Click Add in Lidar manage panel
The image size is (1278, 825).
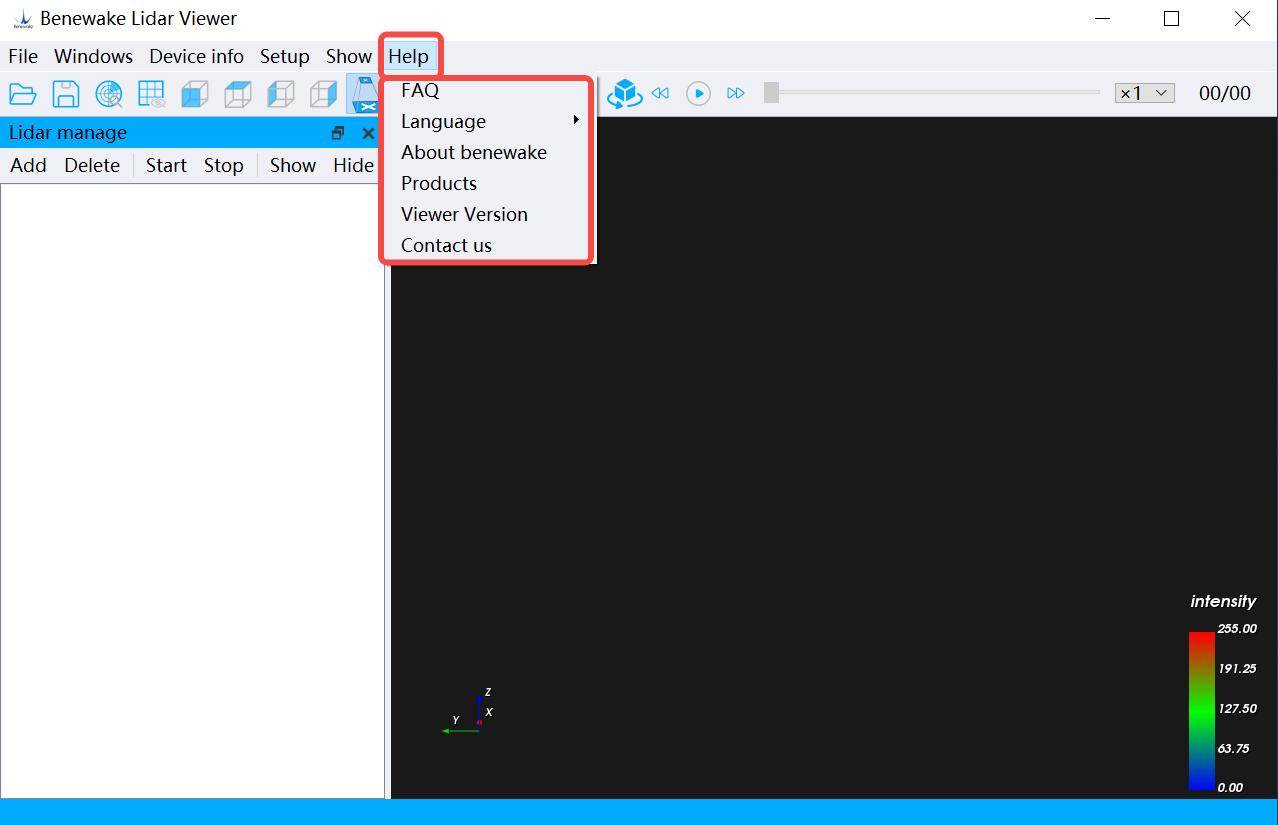[29, 165]
